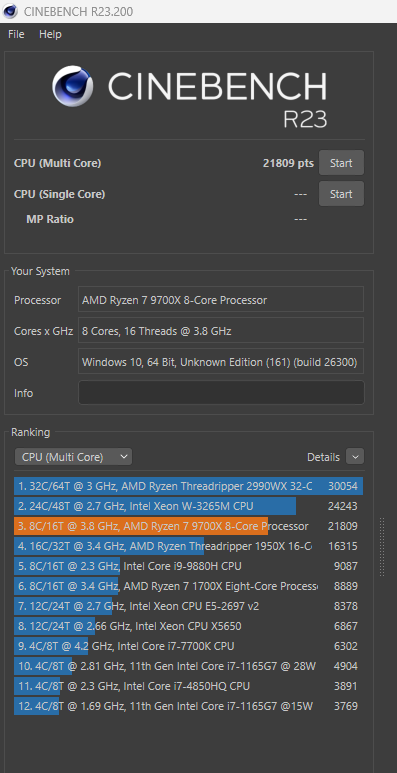The height and width of the screenshot is (773, 397).
Task: Click into the Info input field
Action: 221,393
